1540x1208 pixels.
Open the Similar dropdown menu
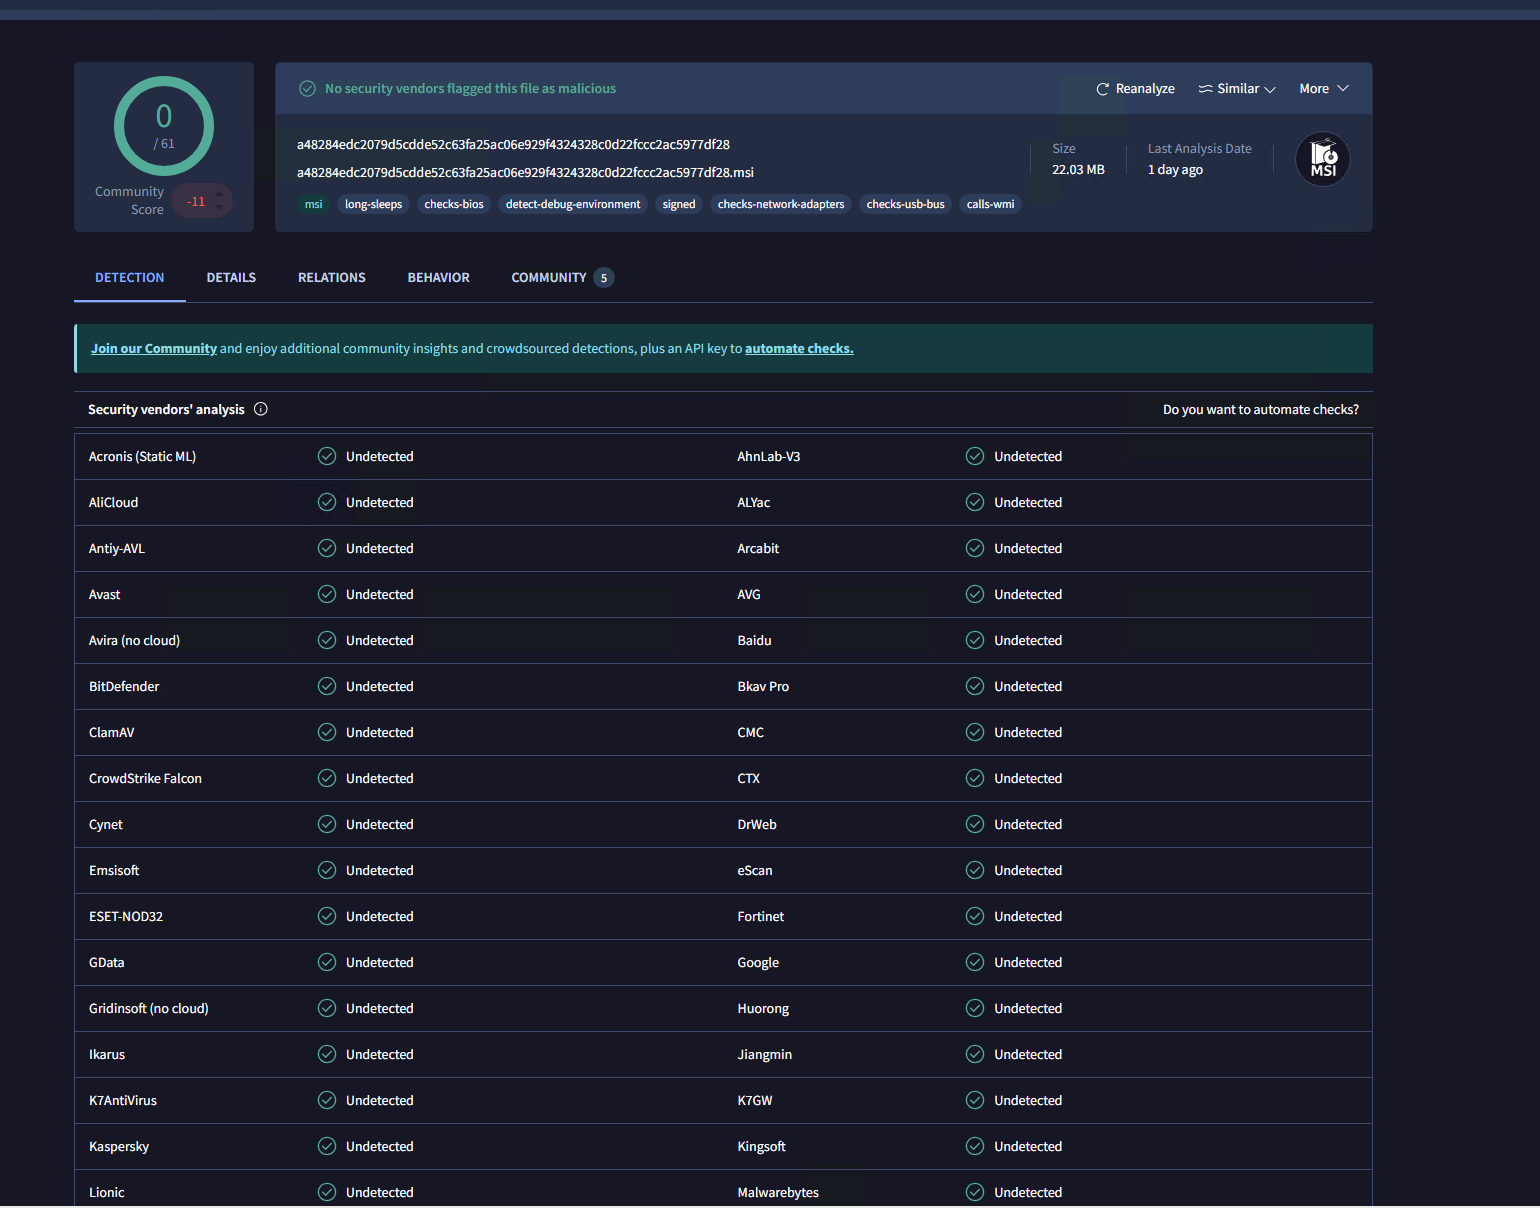1237,89
